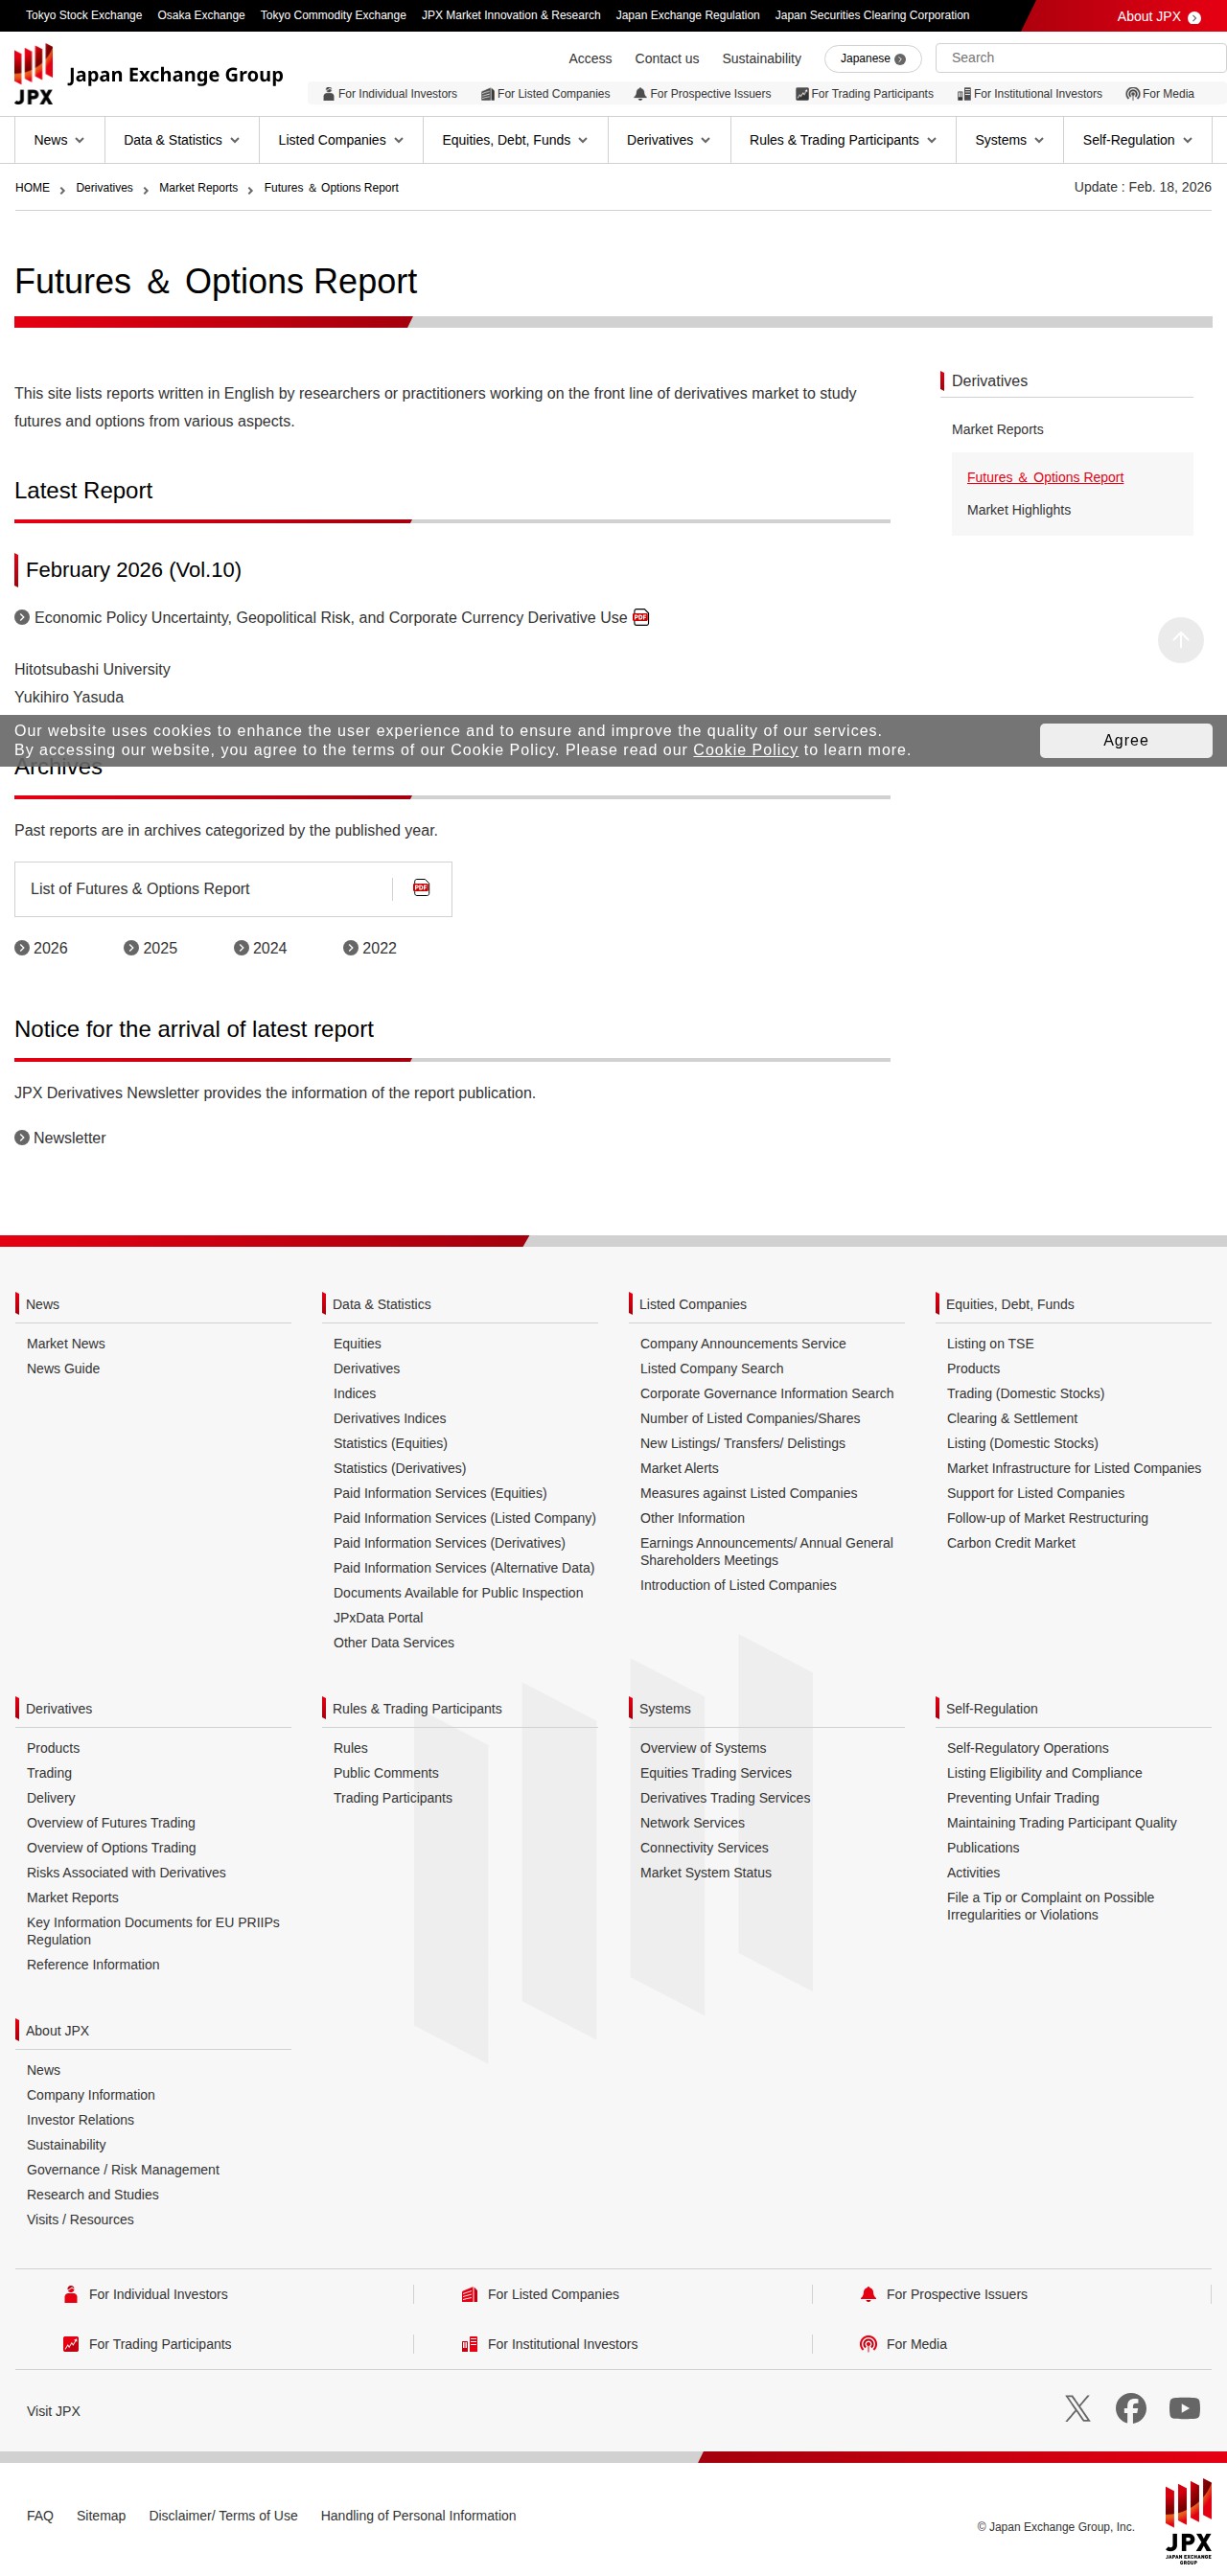Switch language with the Japanese button
Screen dimensions: 1227x2576
pos(873,59)
